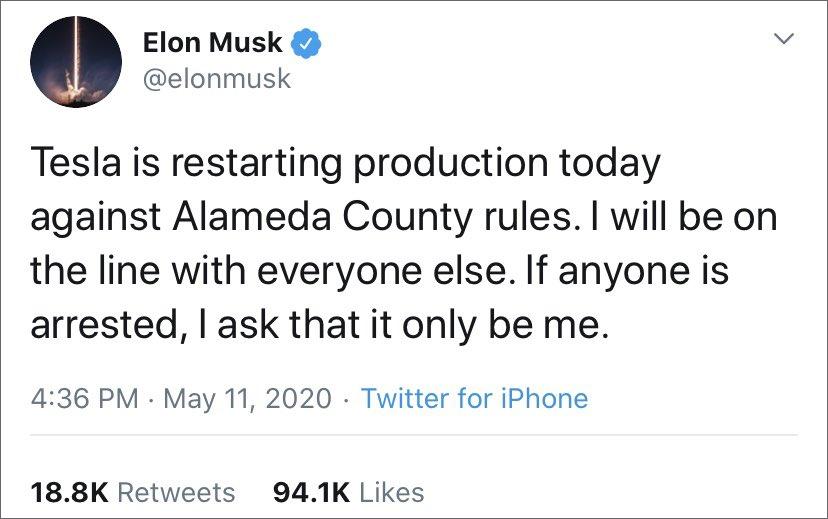The height and width of the screenshot is (519, 828).
Task: Click the May 11, 2020 date
Action: pos(246,398)
